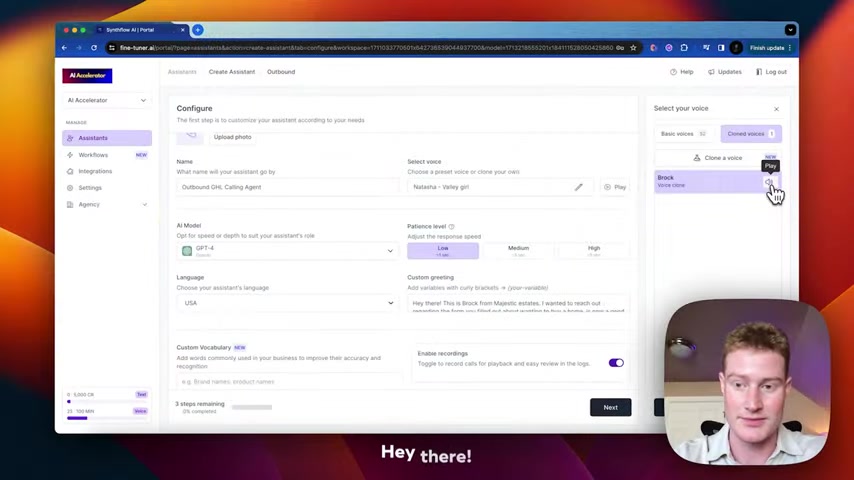Expand the Agency sidebar section
Viewport: 854px width, 480px height.
pos(107,204)
